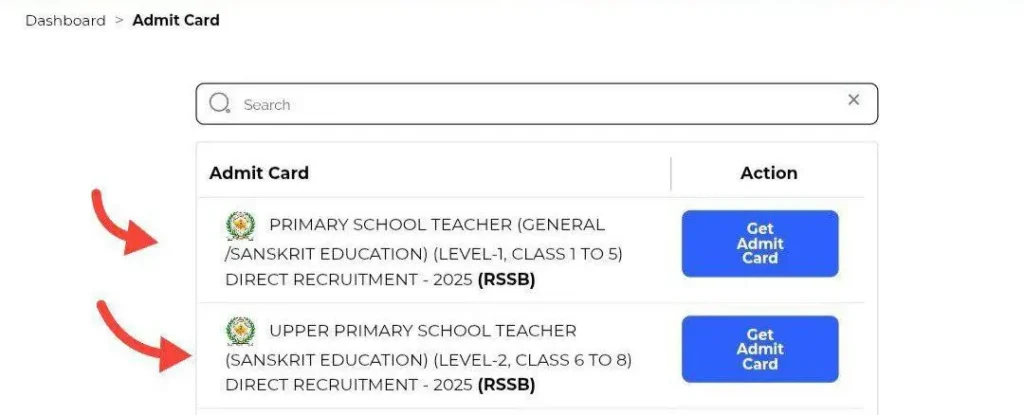Image resolution: width=1024 pixels, height=415 pixels.
Task: Click the breadcrumb separator chevron
Action: click(x=119, y=21)
